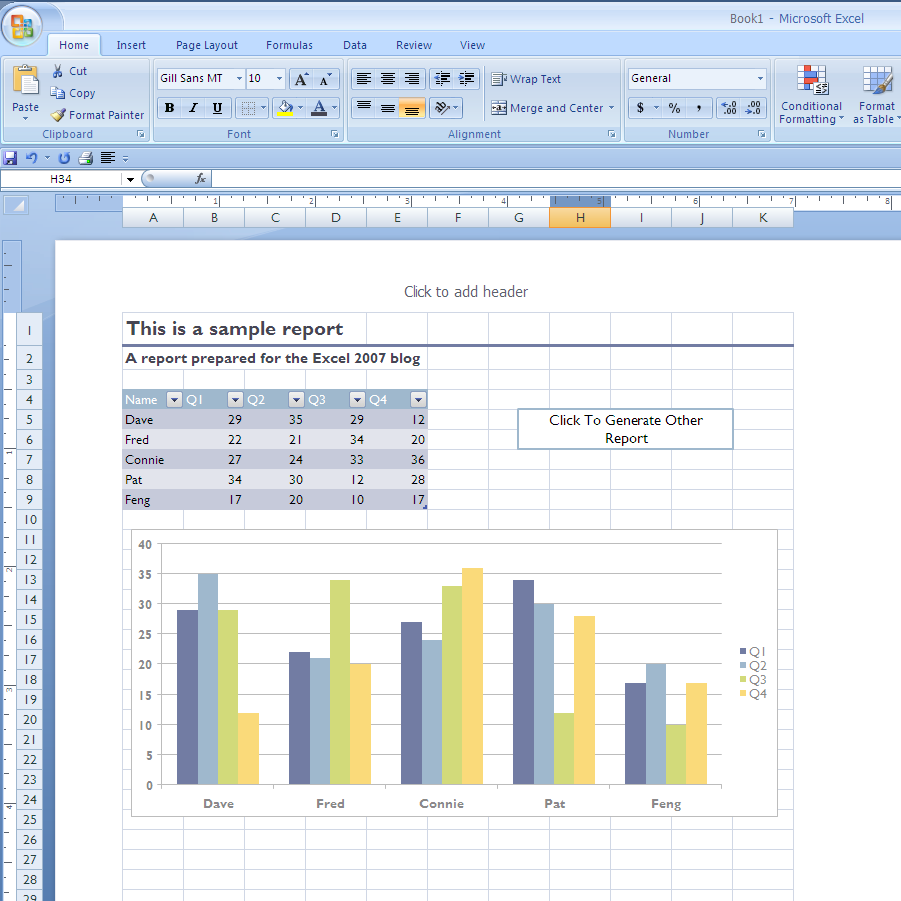Viewport: 901px width, 901px height.
Task: Save the workbook from Quick Access toolbar
Action: coord(10,158)
